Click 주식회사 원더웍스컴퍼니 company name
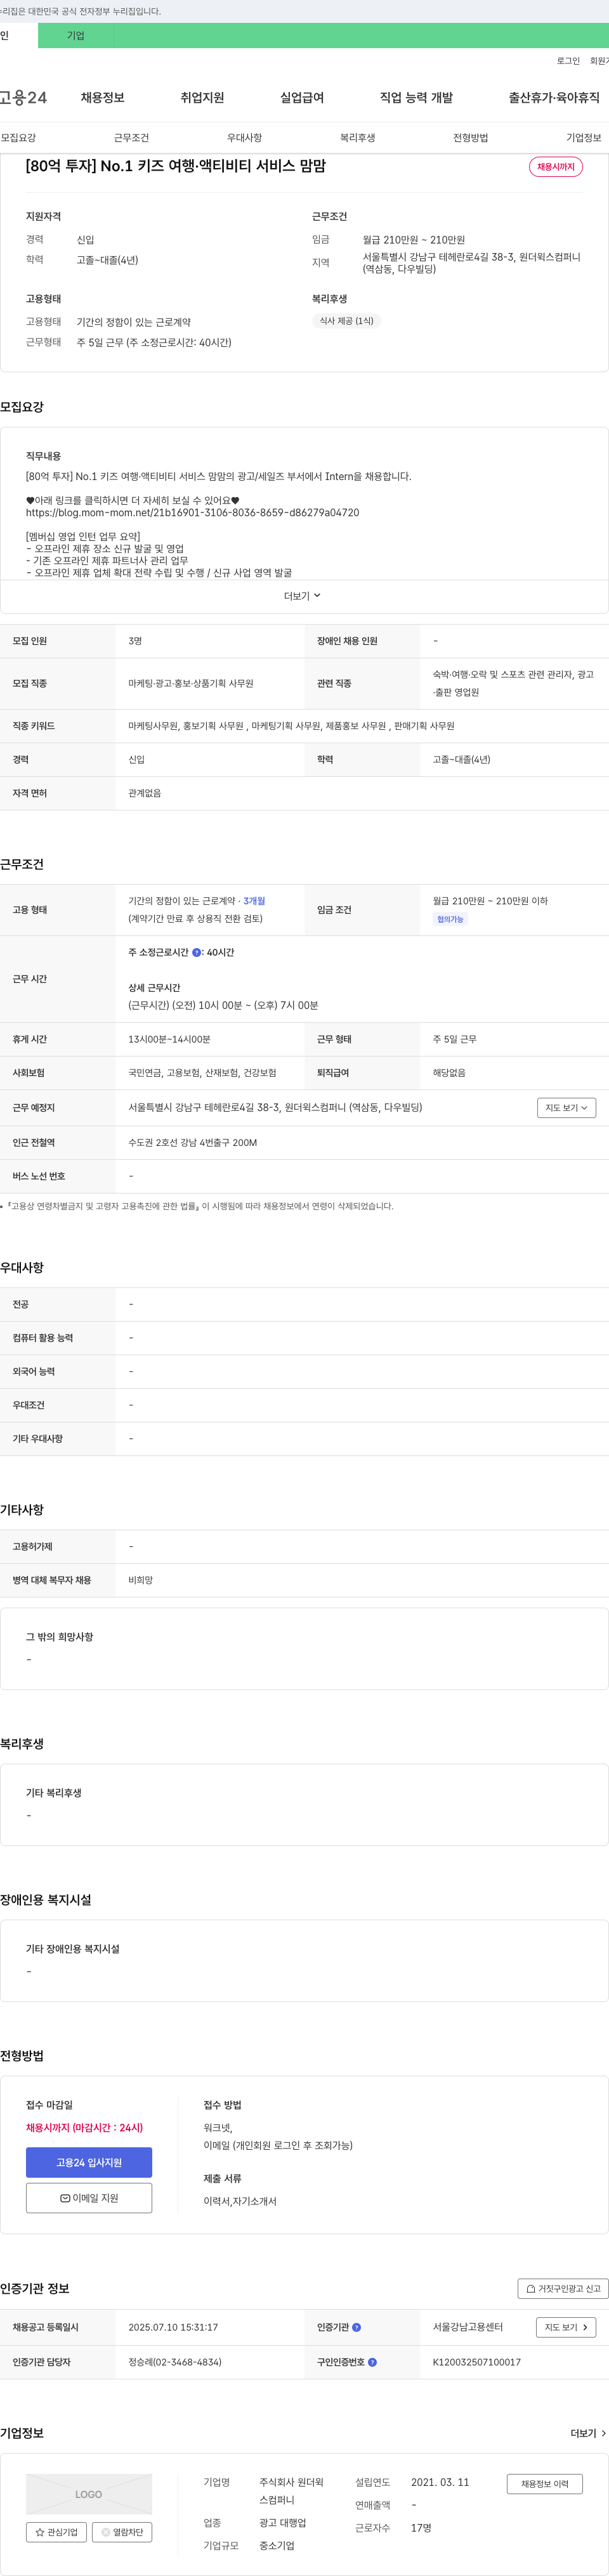609x2576 pixels. click(x=292, y=2491)
